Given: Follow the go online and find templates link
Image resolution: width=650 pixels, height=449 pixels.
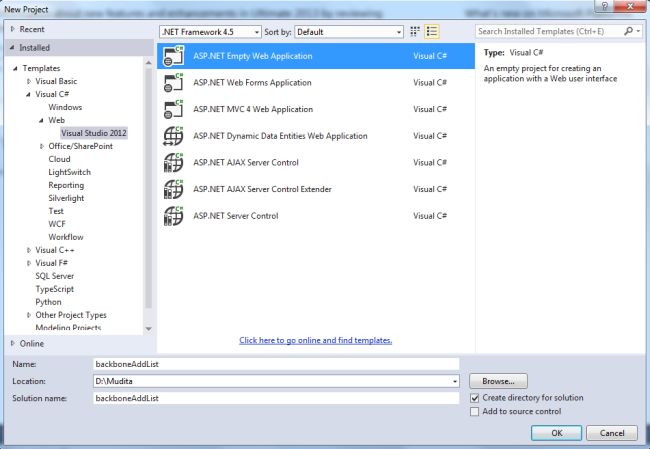Looking at the screenshot, I should click(315, 340).
